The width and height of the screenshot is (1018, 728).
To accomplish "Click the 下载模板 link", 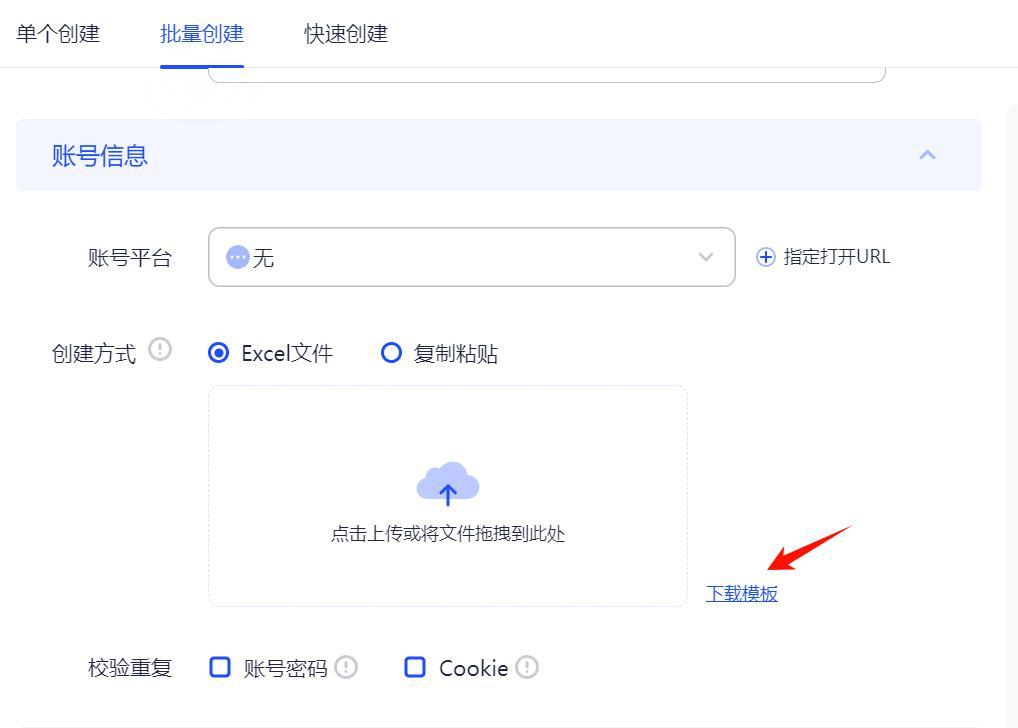I will point(741,594).
